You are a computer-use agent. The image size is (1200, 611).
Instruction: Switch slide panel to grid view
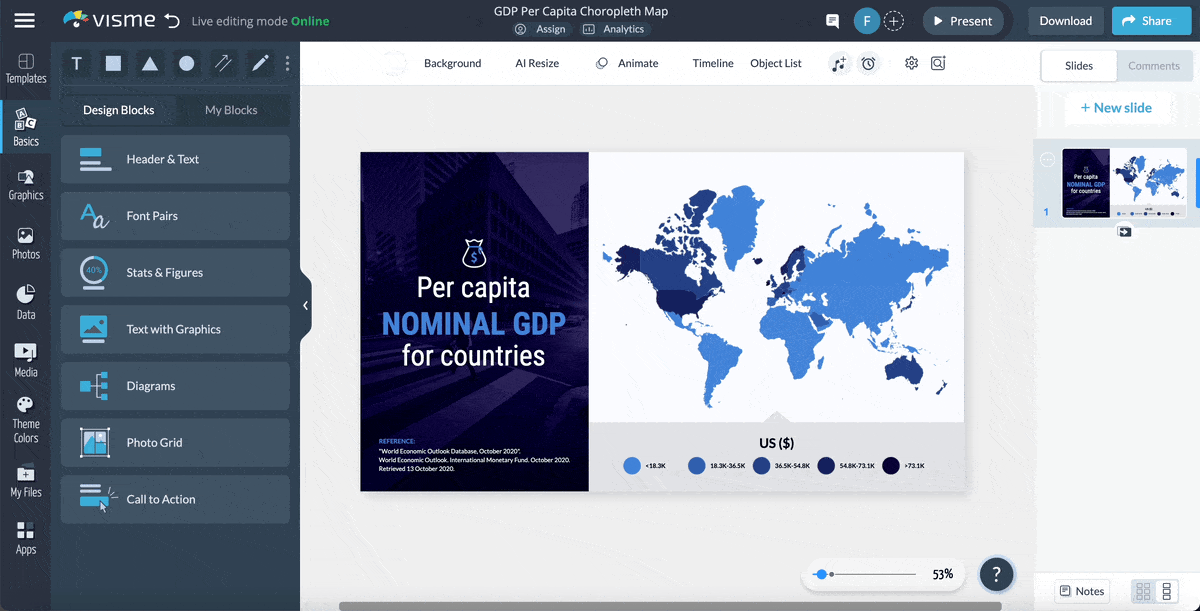pos(1143,591)
